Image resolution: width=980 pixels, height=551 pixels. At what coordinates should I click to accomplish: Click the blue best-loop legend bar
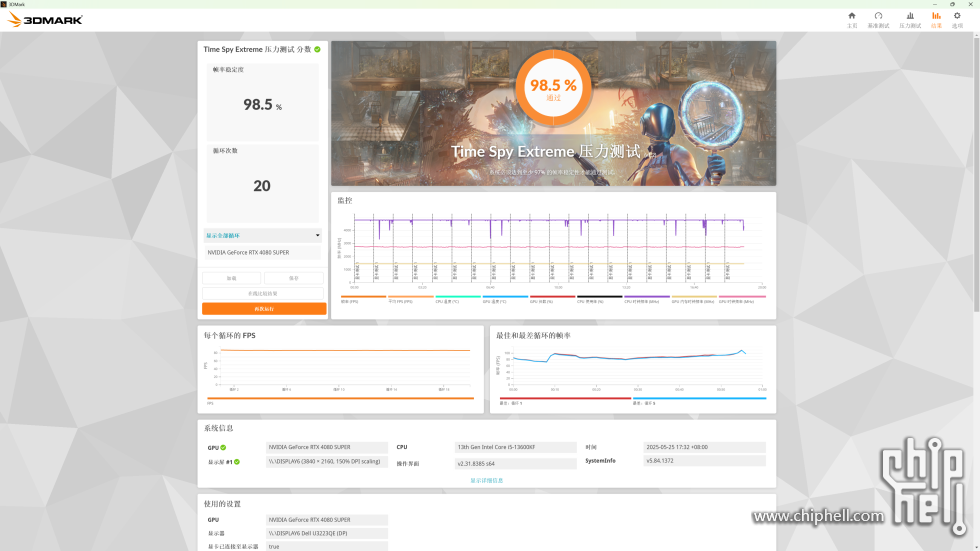tap(699, 398)
